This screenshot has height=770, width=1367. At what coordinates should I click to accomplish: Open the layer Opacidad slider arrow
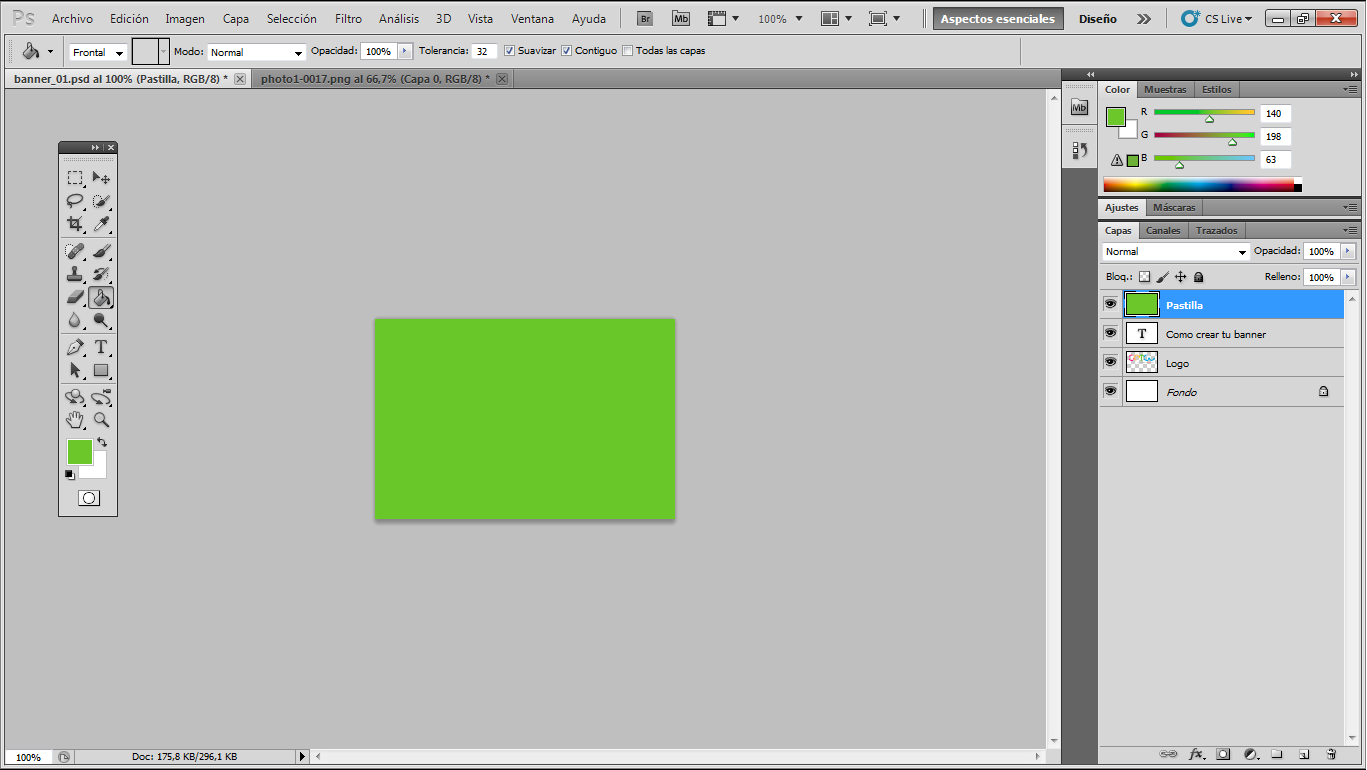click(1348, 251)
